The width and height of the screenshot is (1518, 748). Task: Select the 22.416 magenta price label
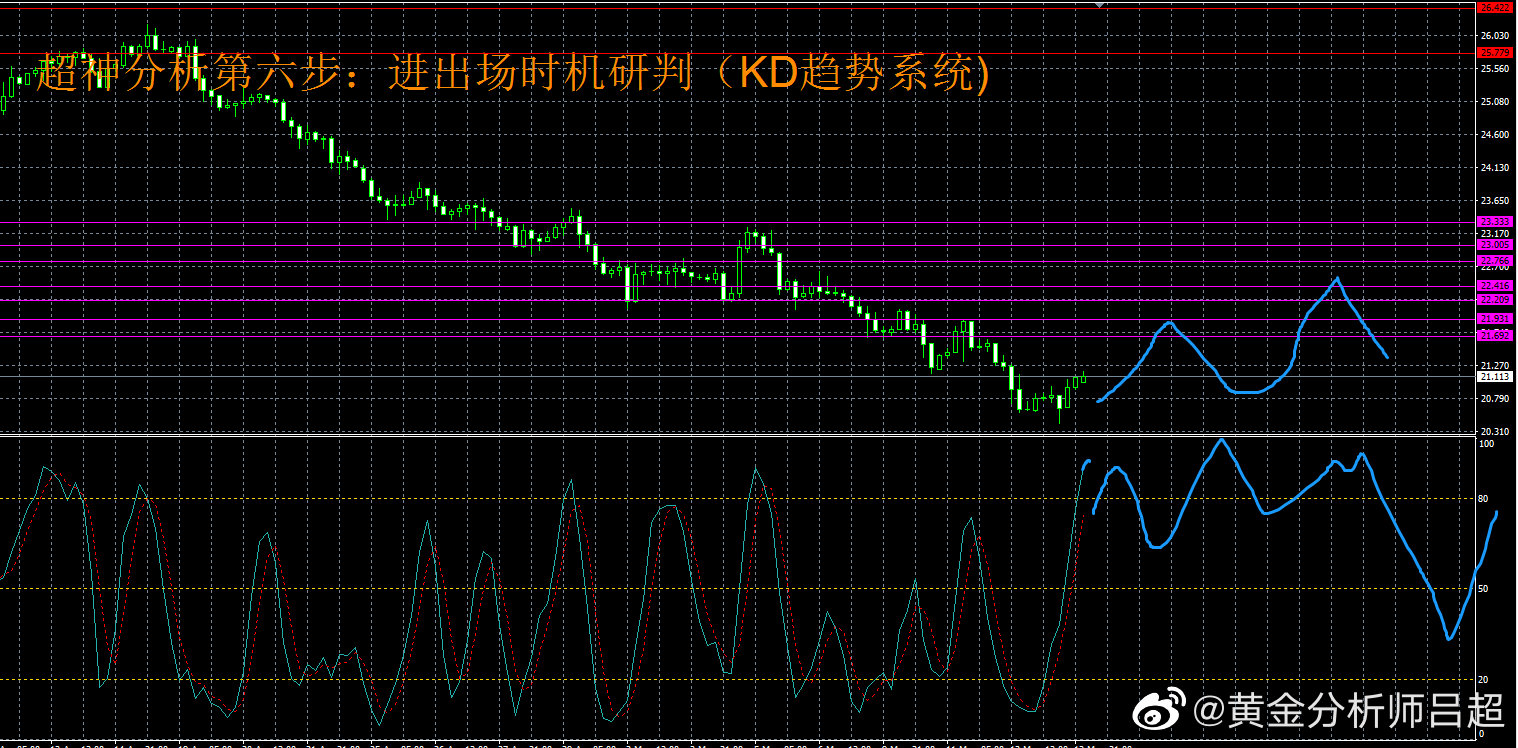1495,286
